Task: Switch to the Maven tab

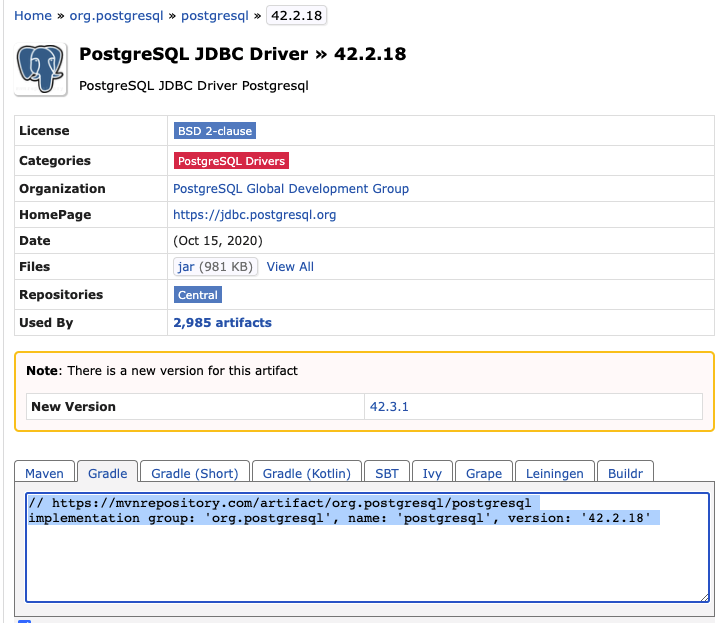Action: coord(44,473)
